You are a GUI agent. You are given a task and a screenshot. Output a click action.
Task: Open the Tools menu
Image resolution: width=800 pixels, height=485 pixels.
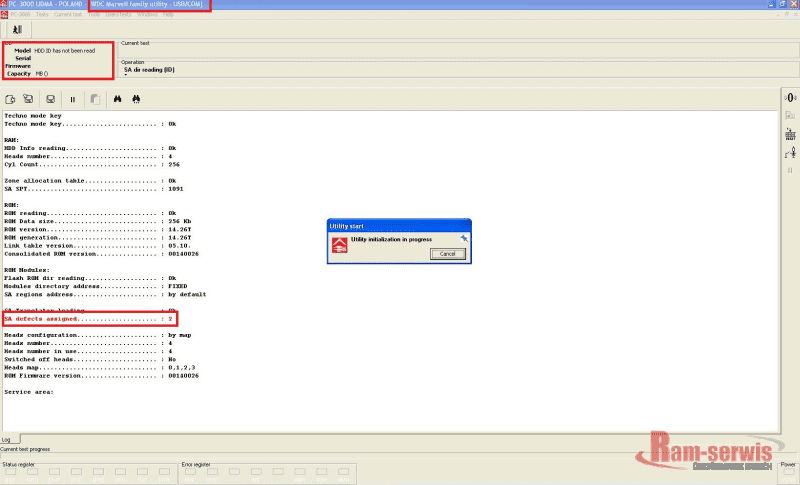93,15
